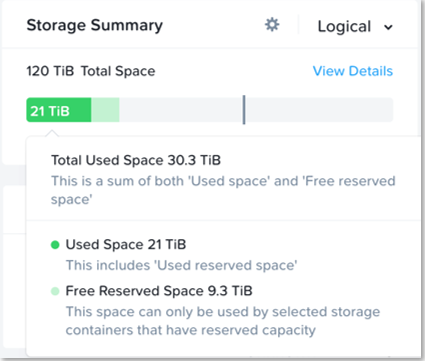
Task: Click the reserved capacity description text
Action: pos(223,321)
